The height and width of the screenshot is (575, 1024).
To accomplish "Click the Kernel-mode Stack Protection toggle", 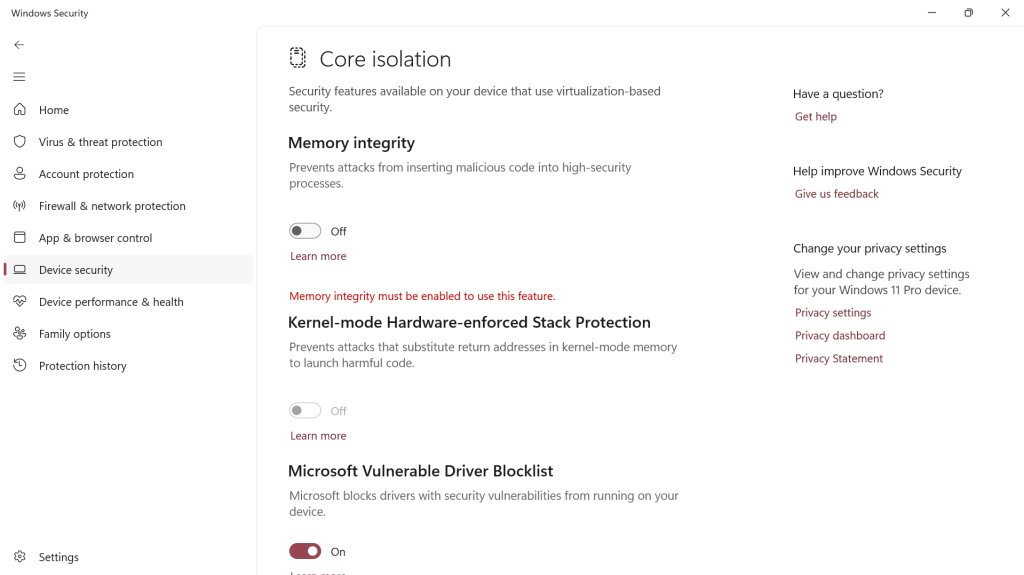I will click(x=305, y=411).
